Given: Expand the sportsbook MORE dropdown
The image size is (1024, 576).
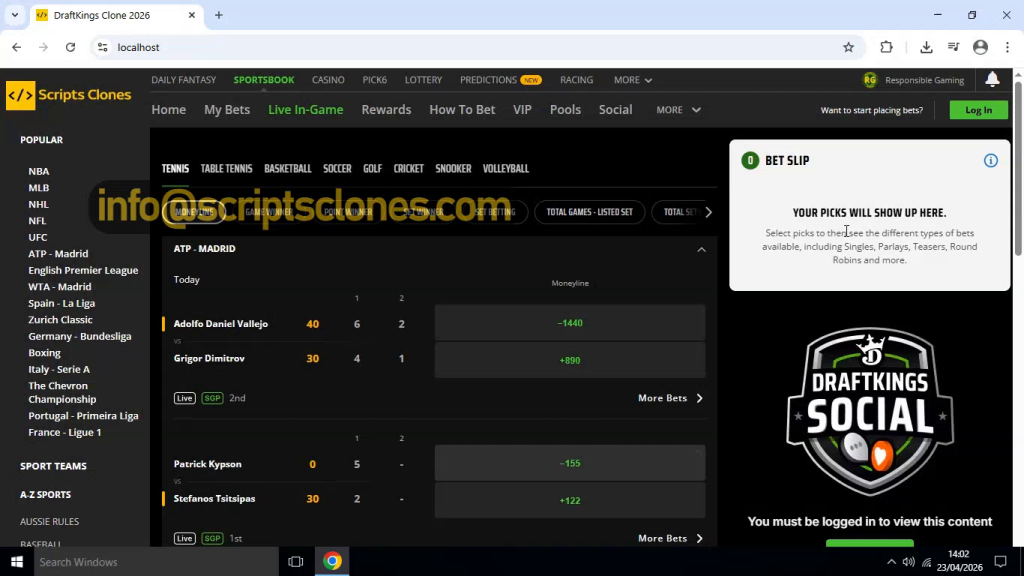Looking at the screenshot, I should point(679,110).
